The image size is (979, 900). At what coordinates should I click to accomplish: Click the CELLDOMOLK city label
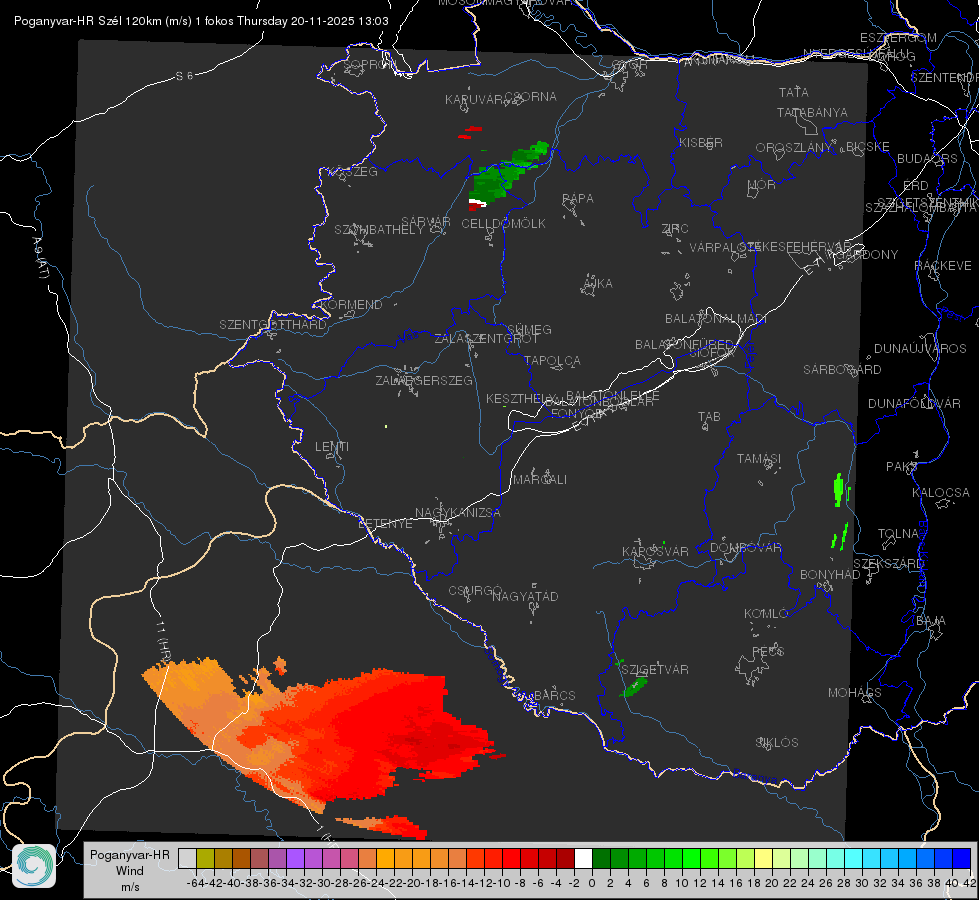(504, 224)
